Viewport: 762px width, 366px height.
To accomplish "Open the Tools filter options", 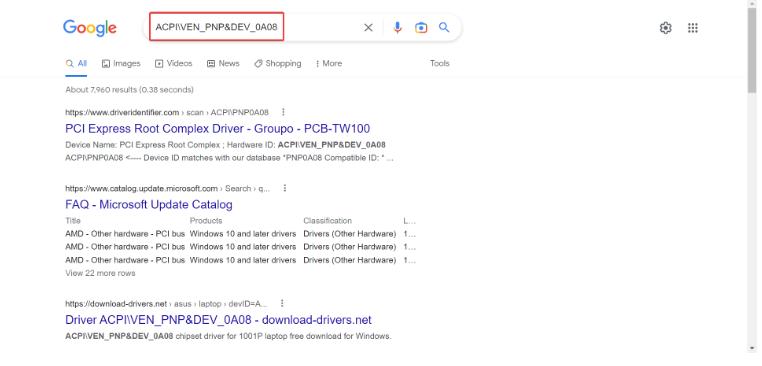I will [x=440, y=63].
